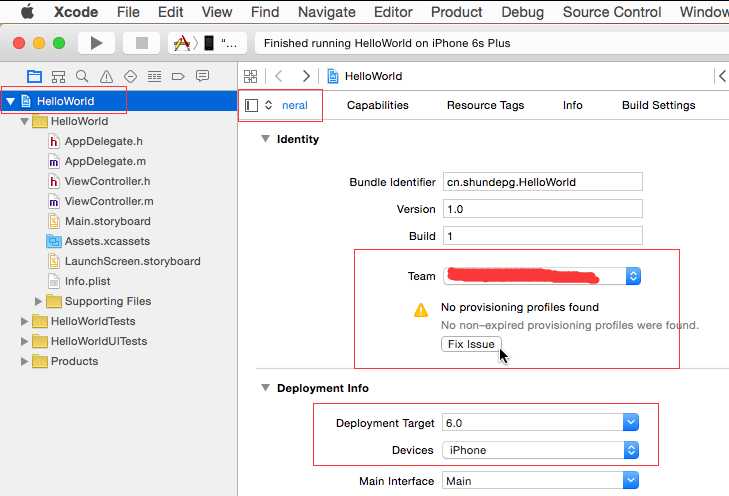The height and width of the screenshot is (496, 729).
Task: Show the Project navigator
Action: (34, 76)
